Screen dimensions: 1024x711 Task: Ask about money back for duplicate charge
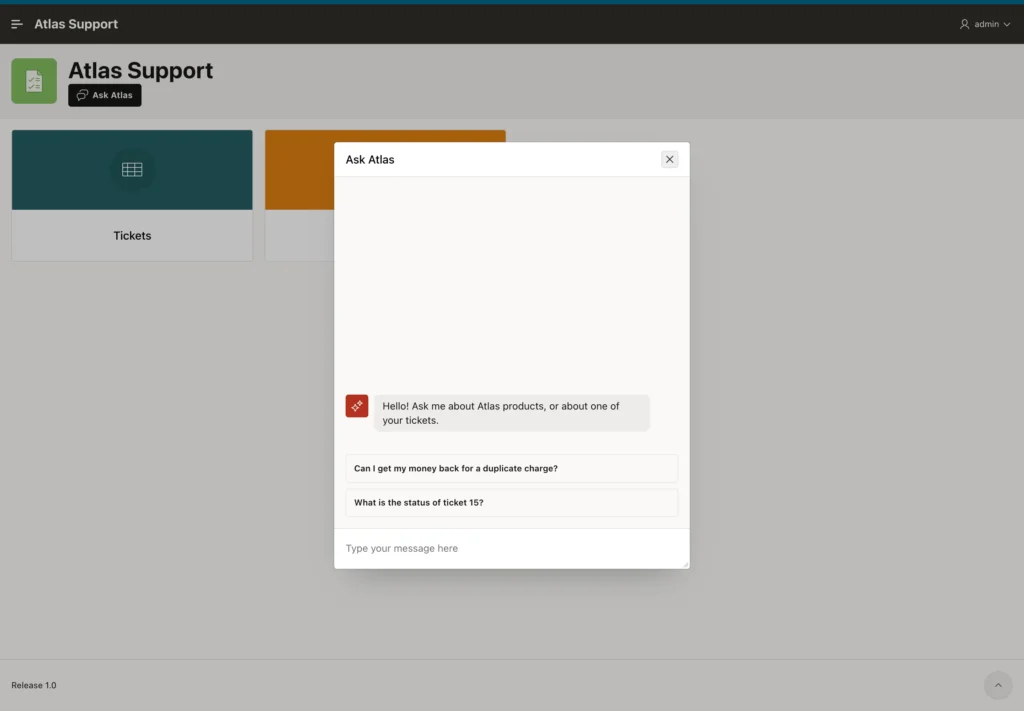click(511, 468)
